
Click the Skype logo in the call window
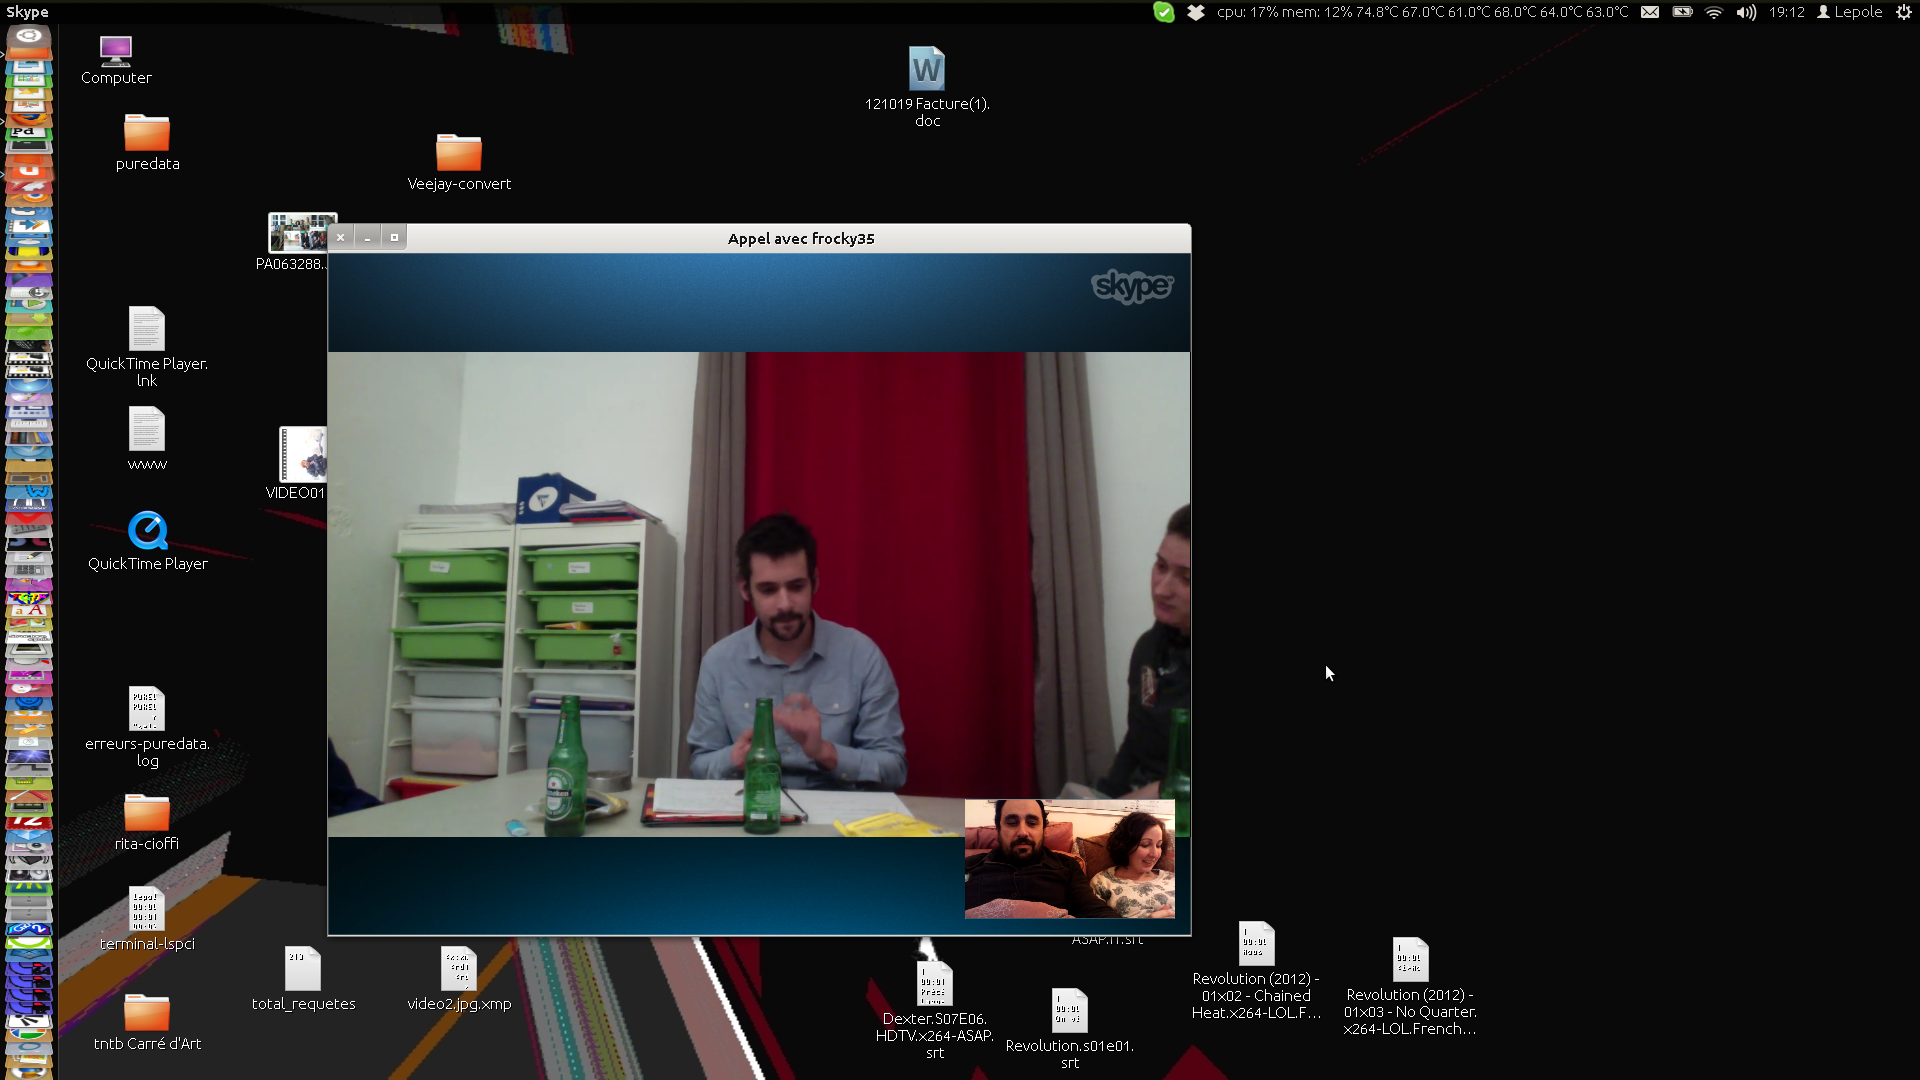tap(1132, 286)
